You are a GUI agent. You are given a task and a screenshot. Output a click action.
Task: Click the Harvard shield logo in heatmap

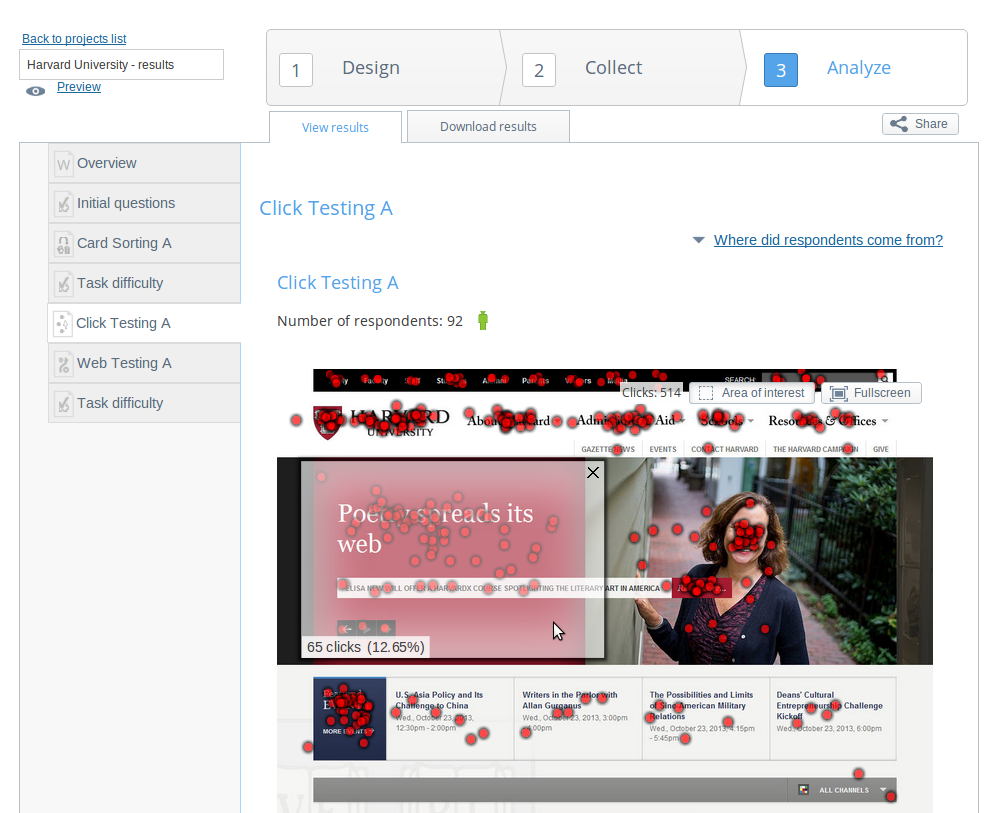click(x=328, y=423)
